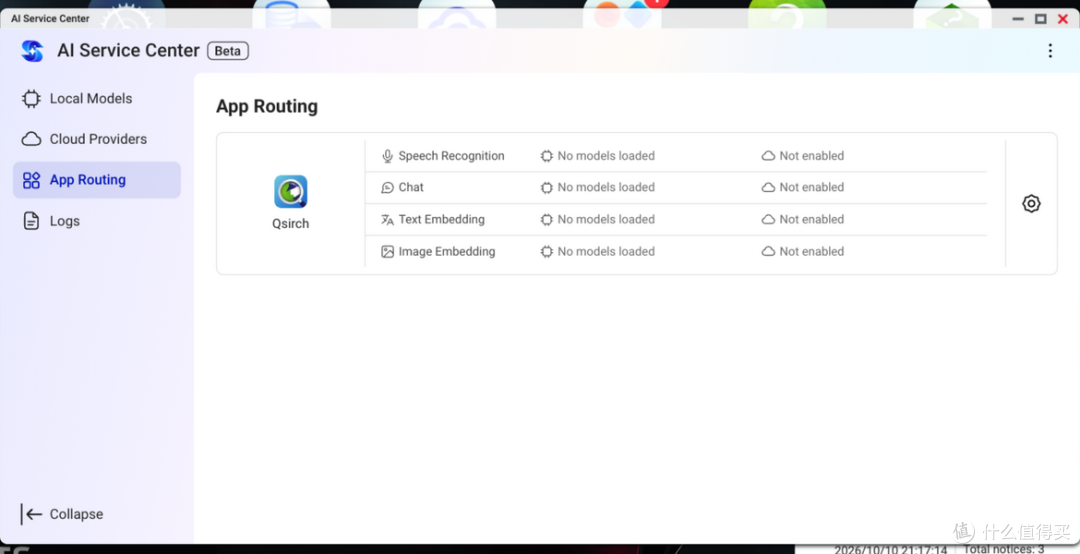
Task: Select the Speech Recognition row label
Action: (x=451, y=156)
